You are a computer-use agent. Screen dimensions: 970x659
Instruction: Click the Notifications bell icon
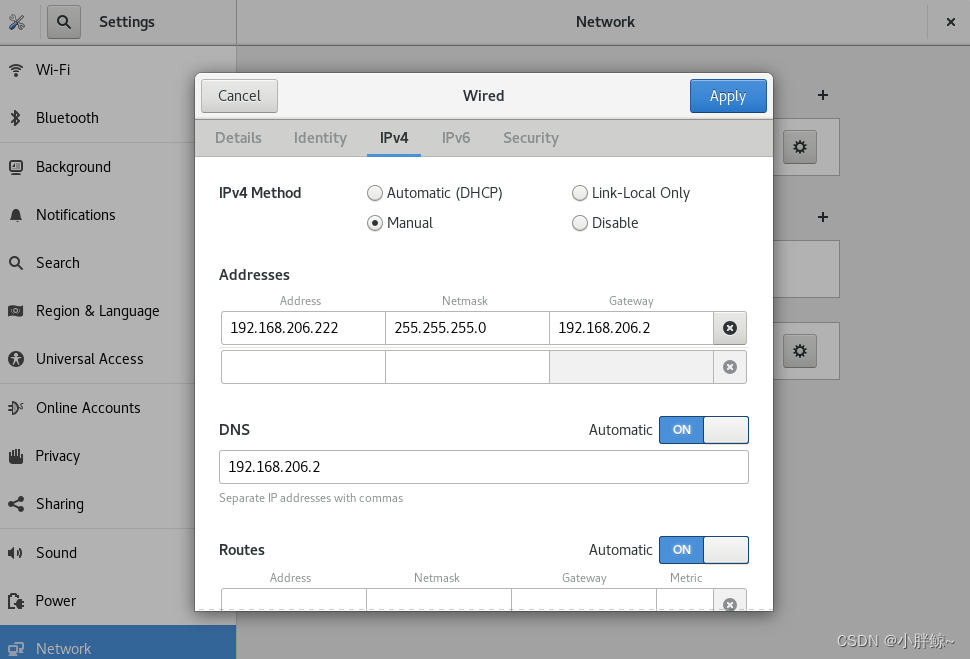(x=16, y=215)
